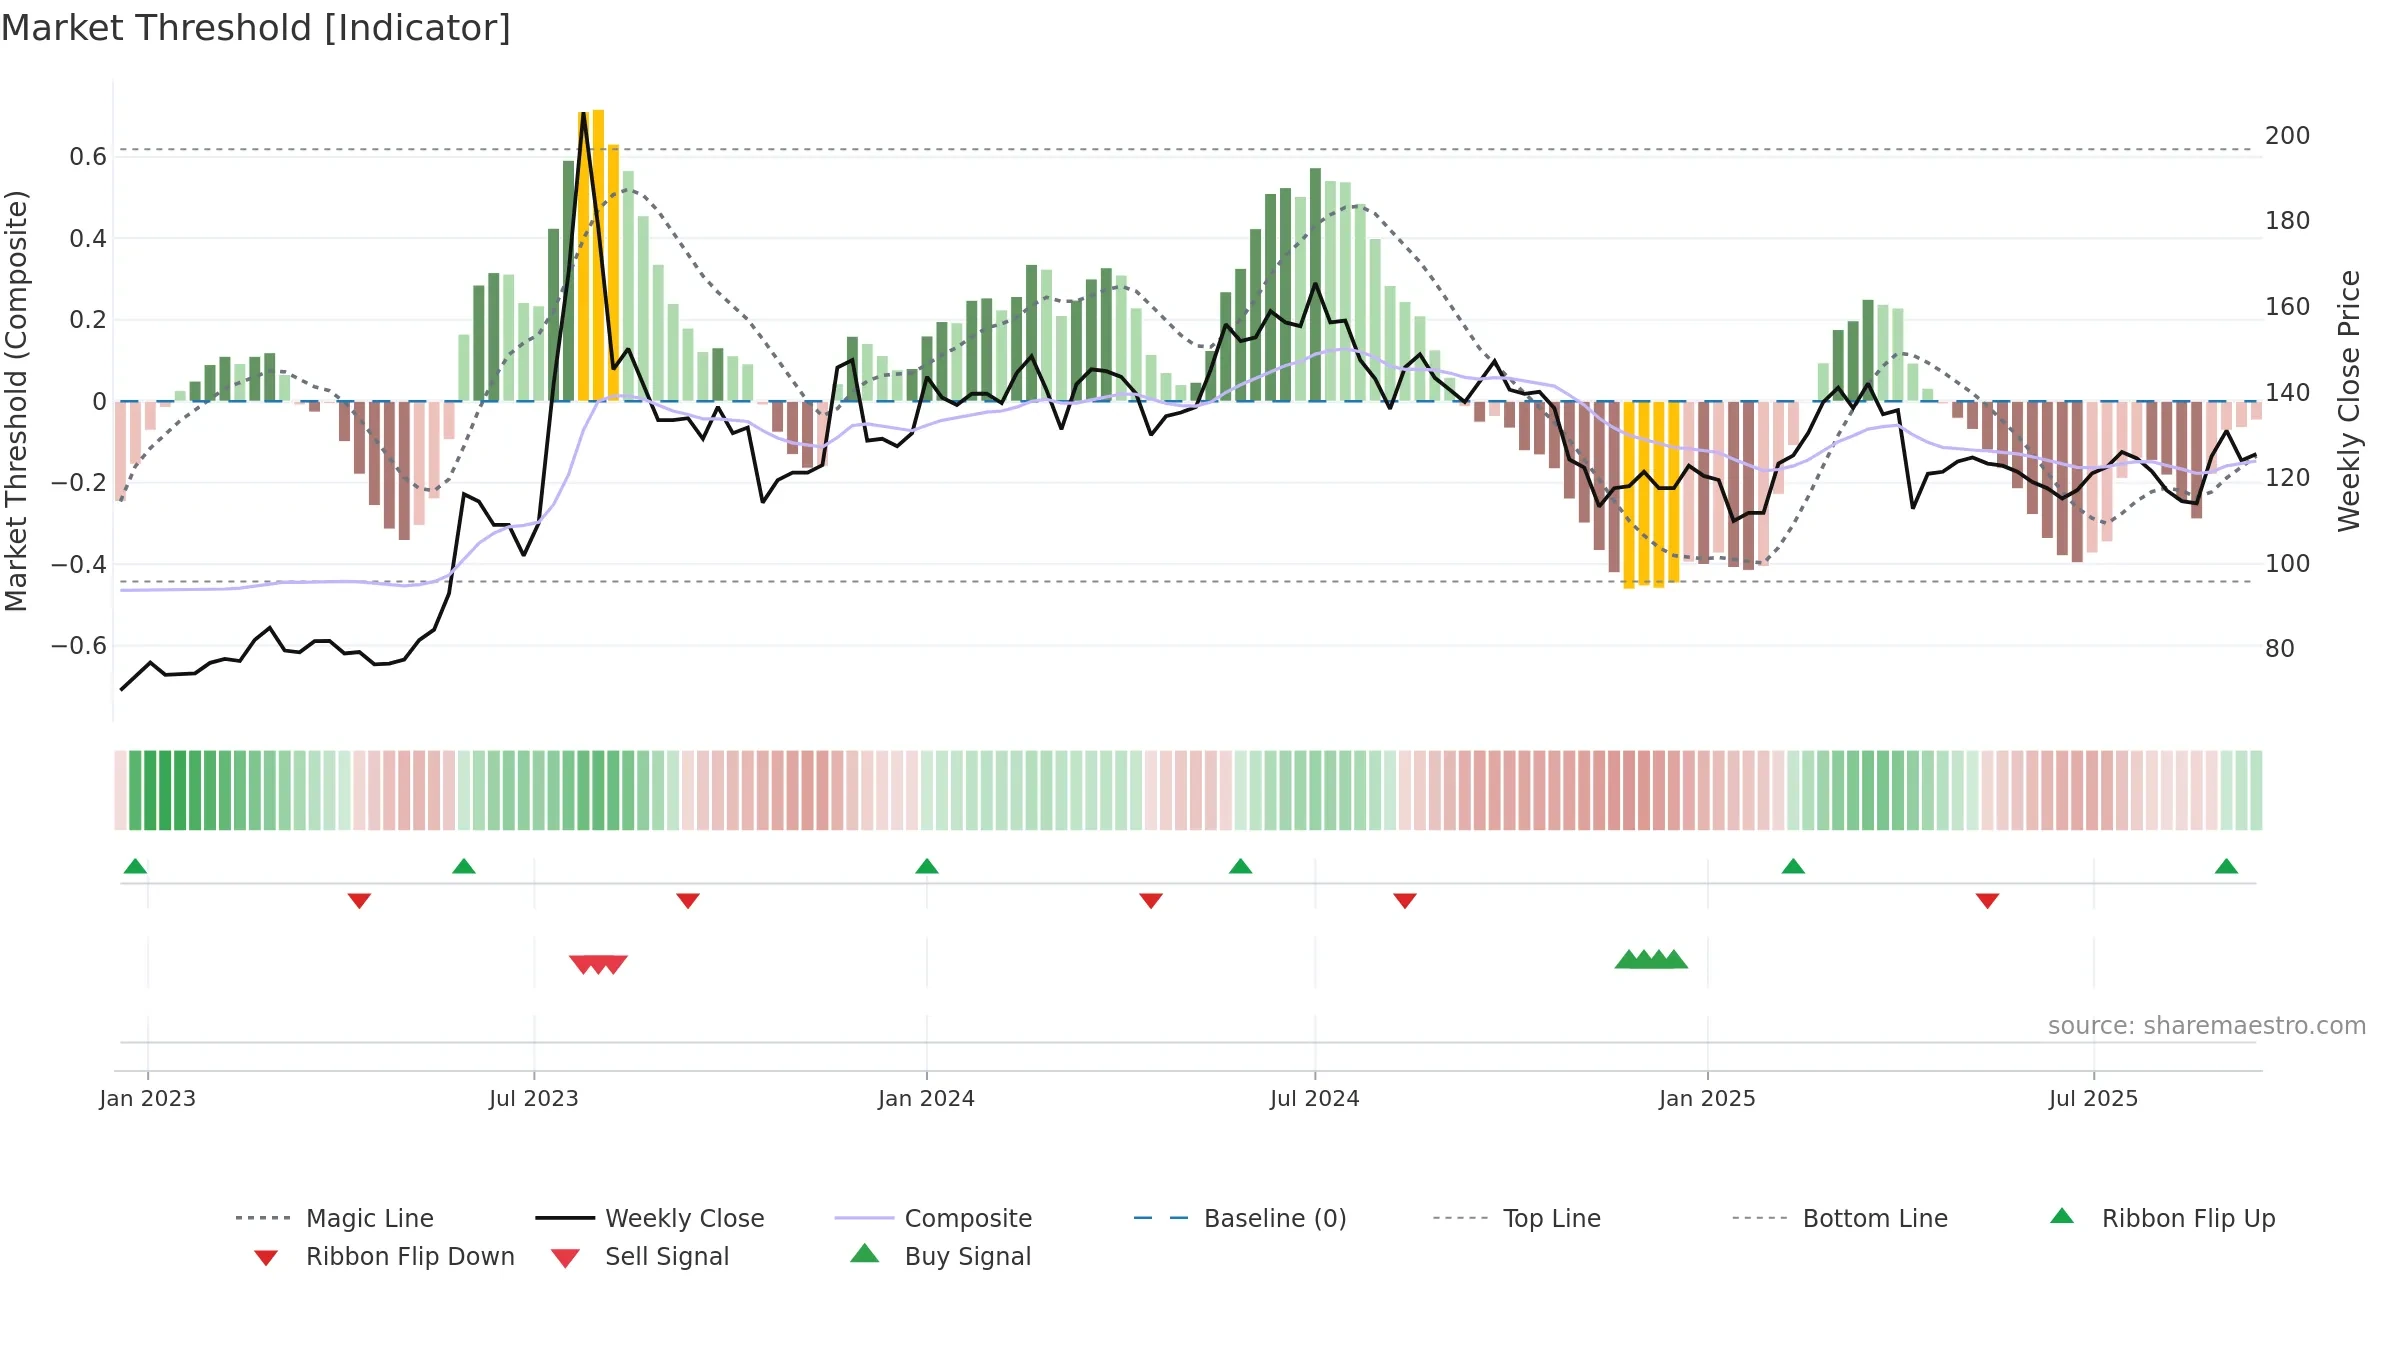Screen dimensions: 2400x1350
Task: Click the ribbon flip up marker before Jul 2024
Action: pyautogui.click(x=1240, y=866)
